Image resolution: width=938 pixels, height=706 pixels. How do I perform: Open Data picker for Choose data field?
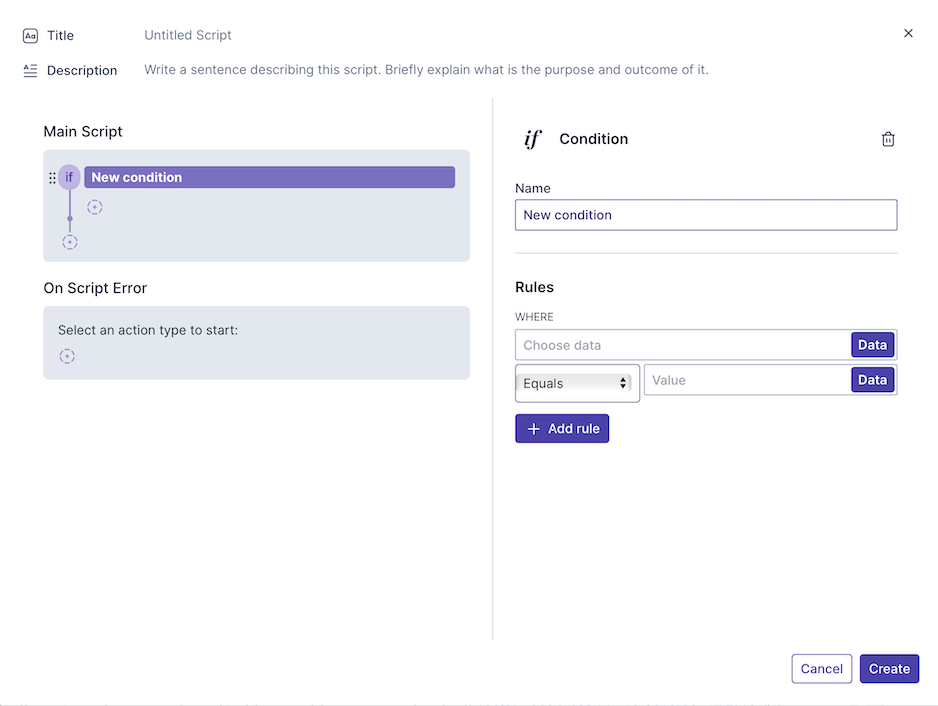point(872,345)
